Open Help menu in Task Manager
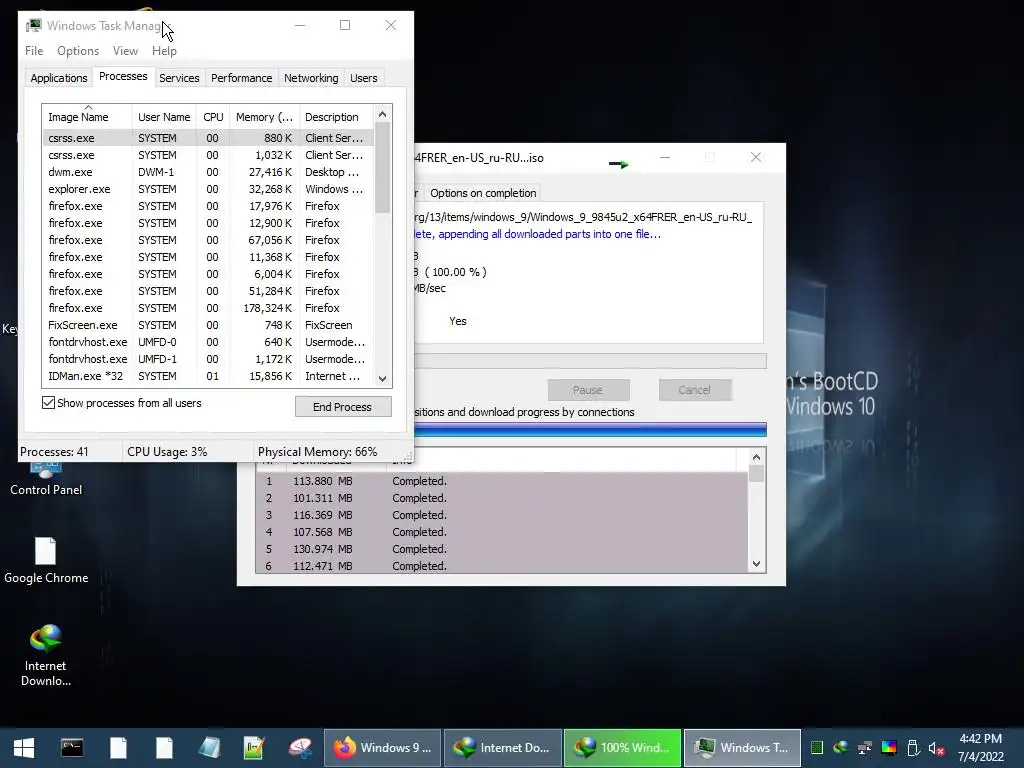 pos(164,51)
